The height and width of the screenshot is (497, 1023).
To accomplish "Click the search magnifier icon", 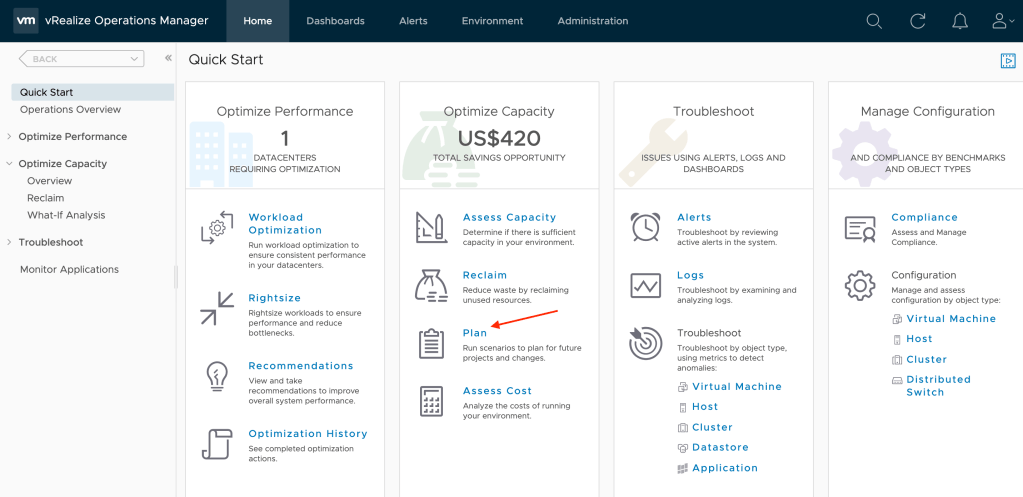I will (874, 21).
